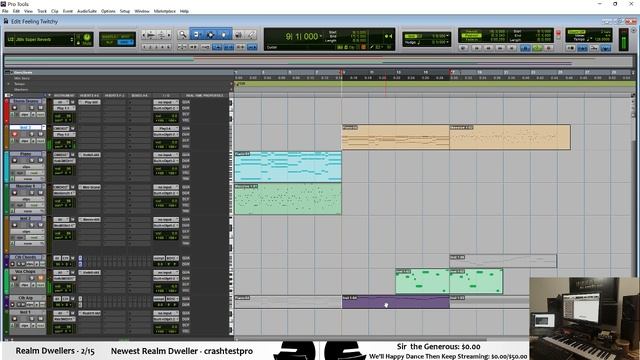Image resolution: width=640 pixels, height=360 pixels.
Task: Toggle Link Timeline and Edit Selection
Action: click(229, 47)
